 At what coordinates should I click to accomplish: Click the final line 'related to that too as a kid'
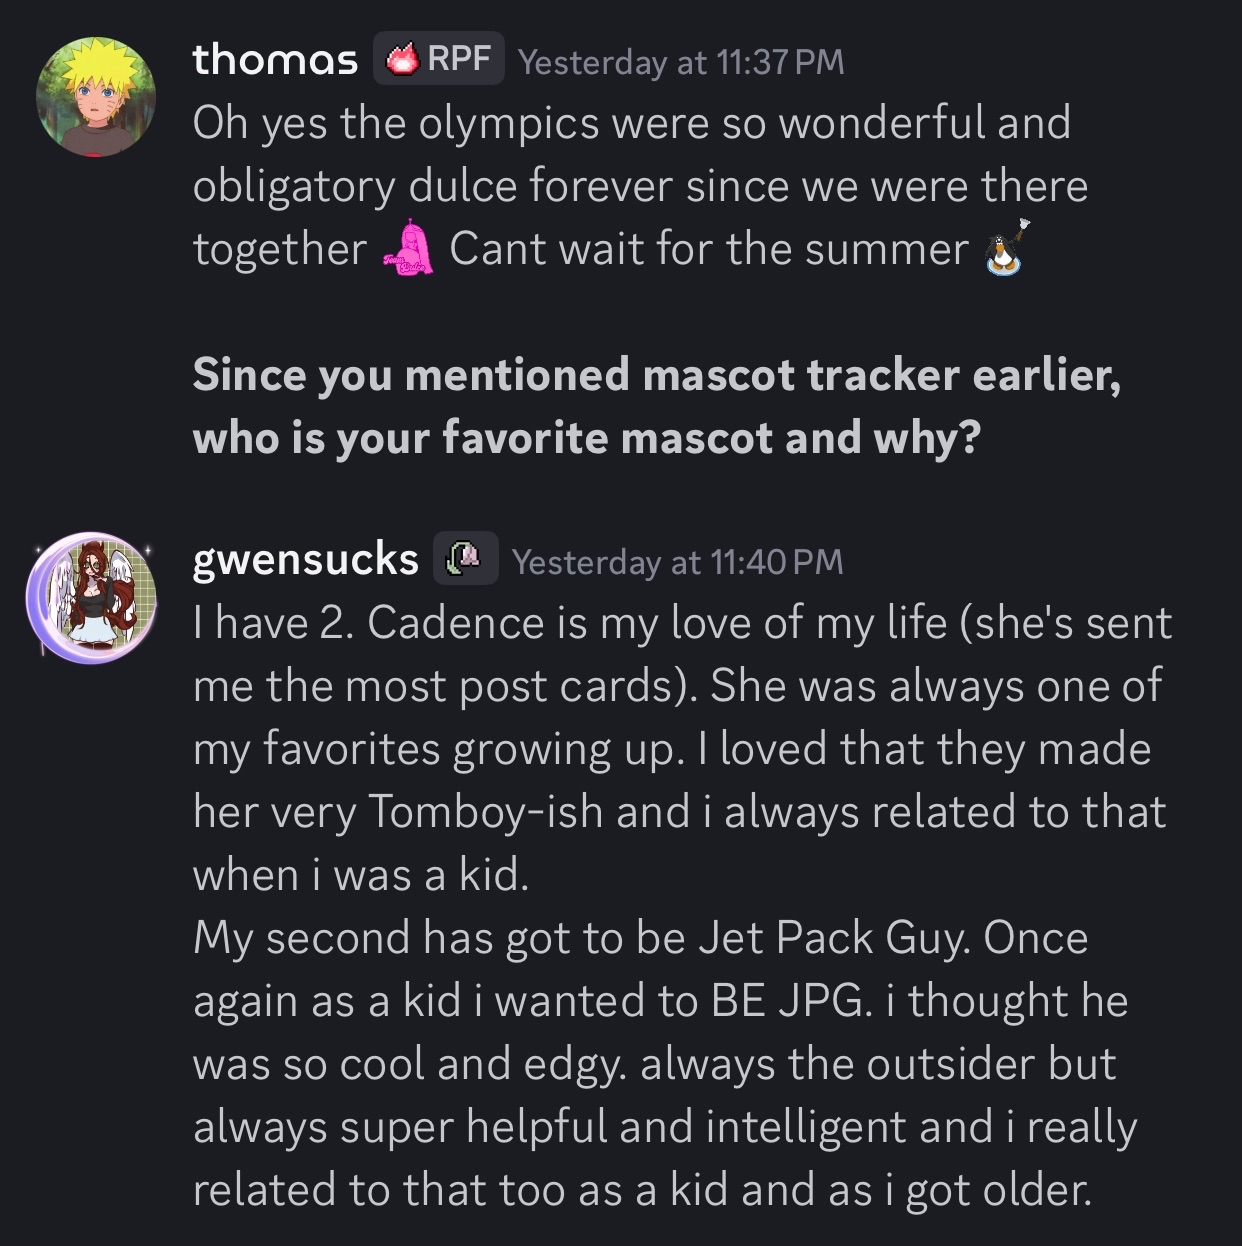[x=641, y=1190]
